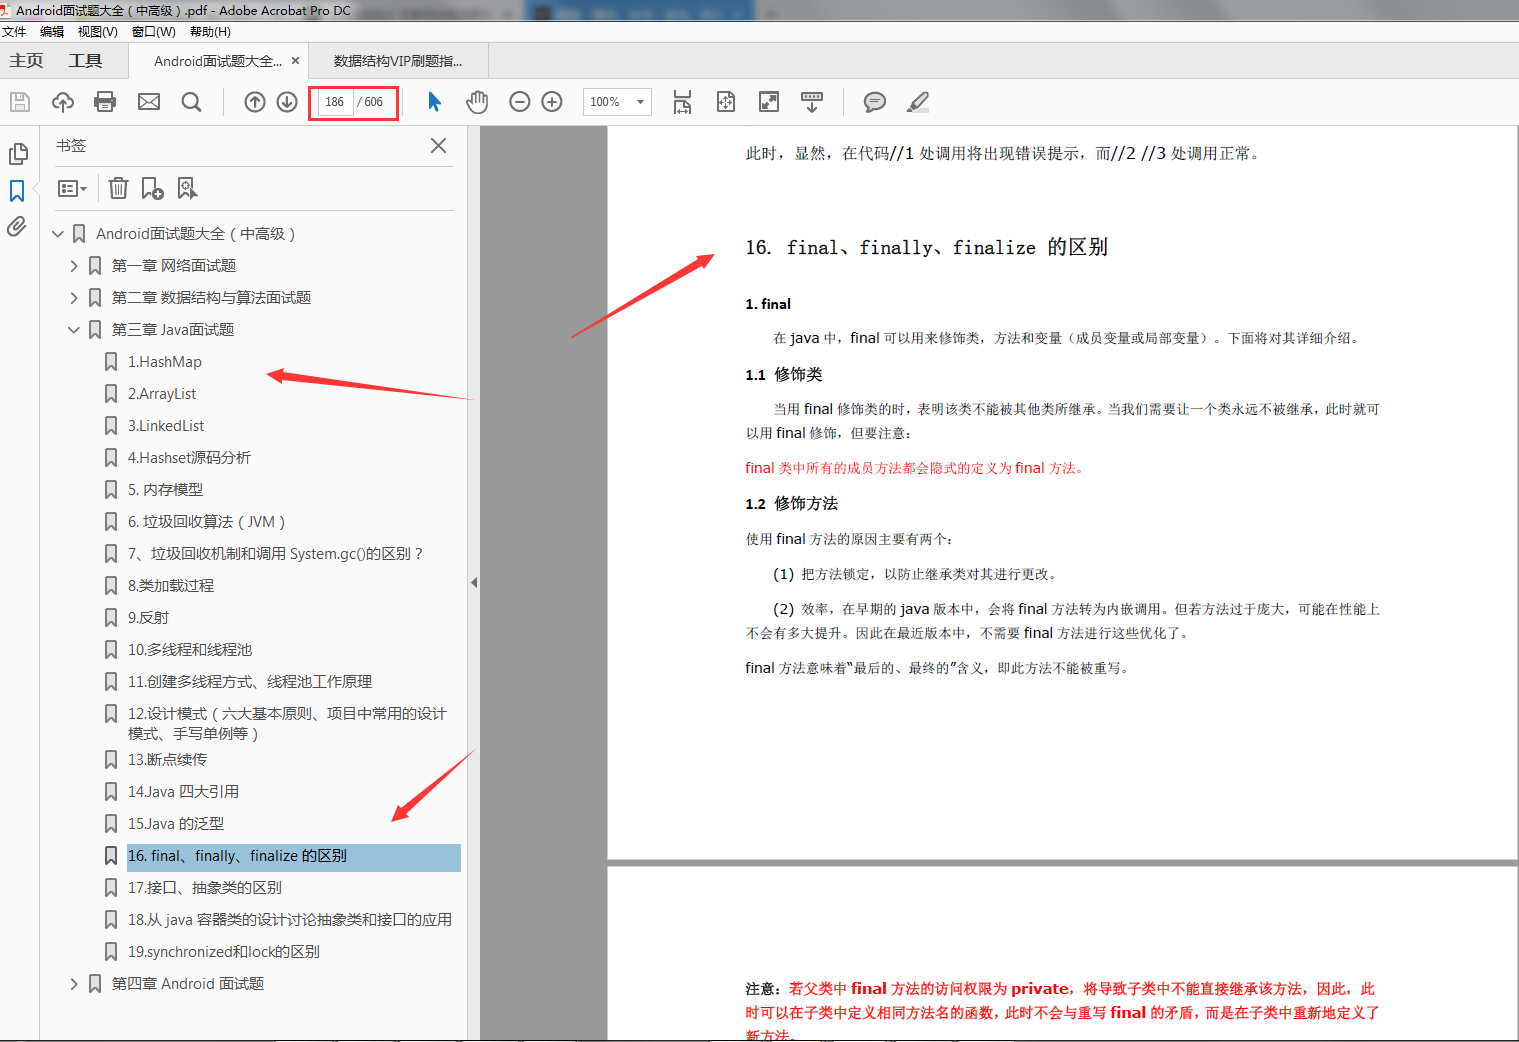Collapse Android面试题大全 root bookmark

(x=58, y=234)
